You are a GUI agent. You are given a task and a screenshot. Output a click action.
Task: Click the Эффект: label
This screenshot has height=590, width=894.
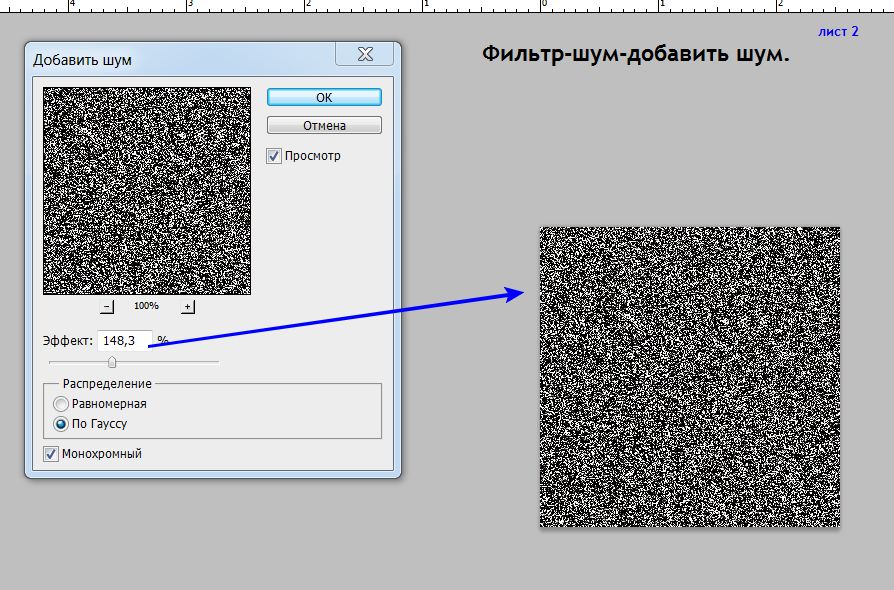67,341
